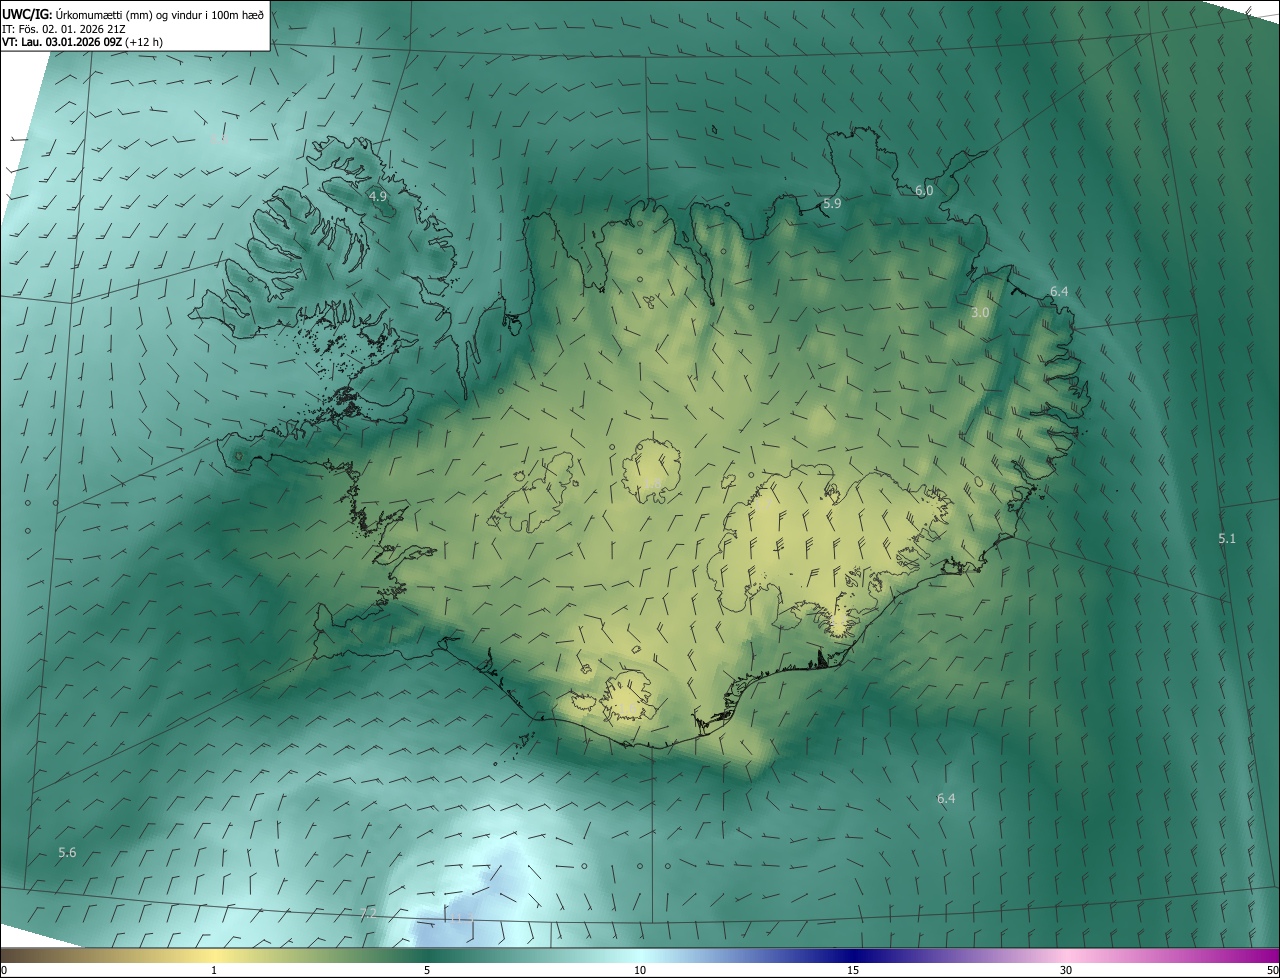This screenshot has height=978, width=1280.
Task: Click the colorbar tick label 10
Action: [640, 970]
